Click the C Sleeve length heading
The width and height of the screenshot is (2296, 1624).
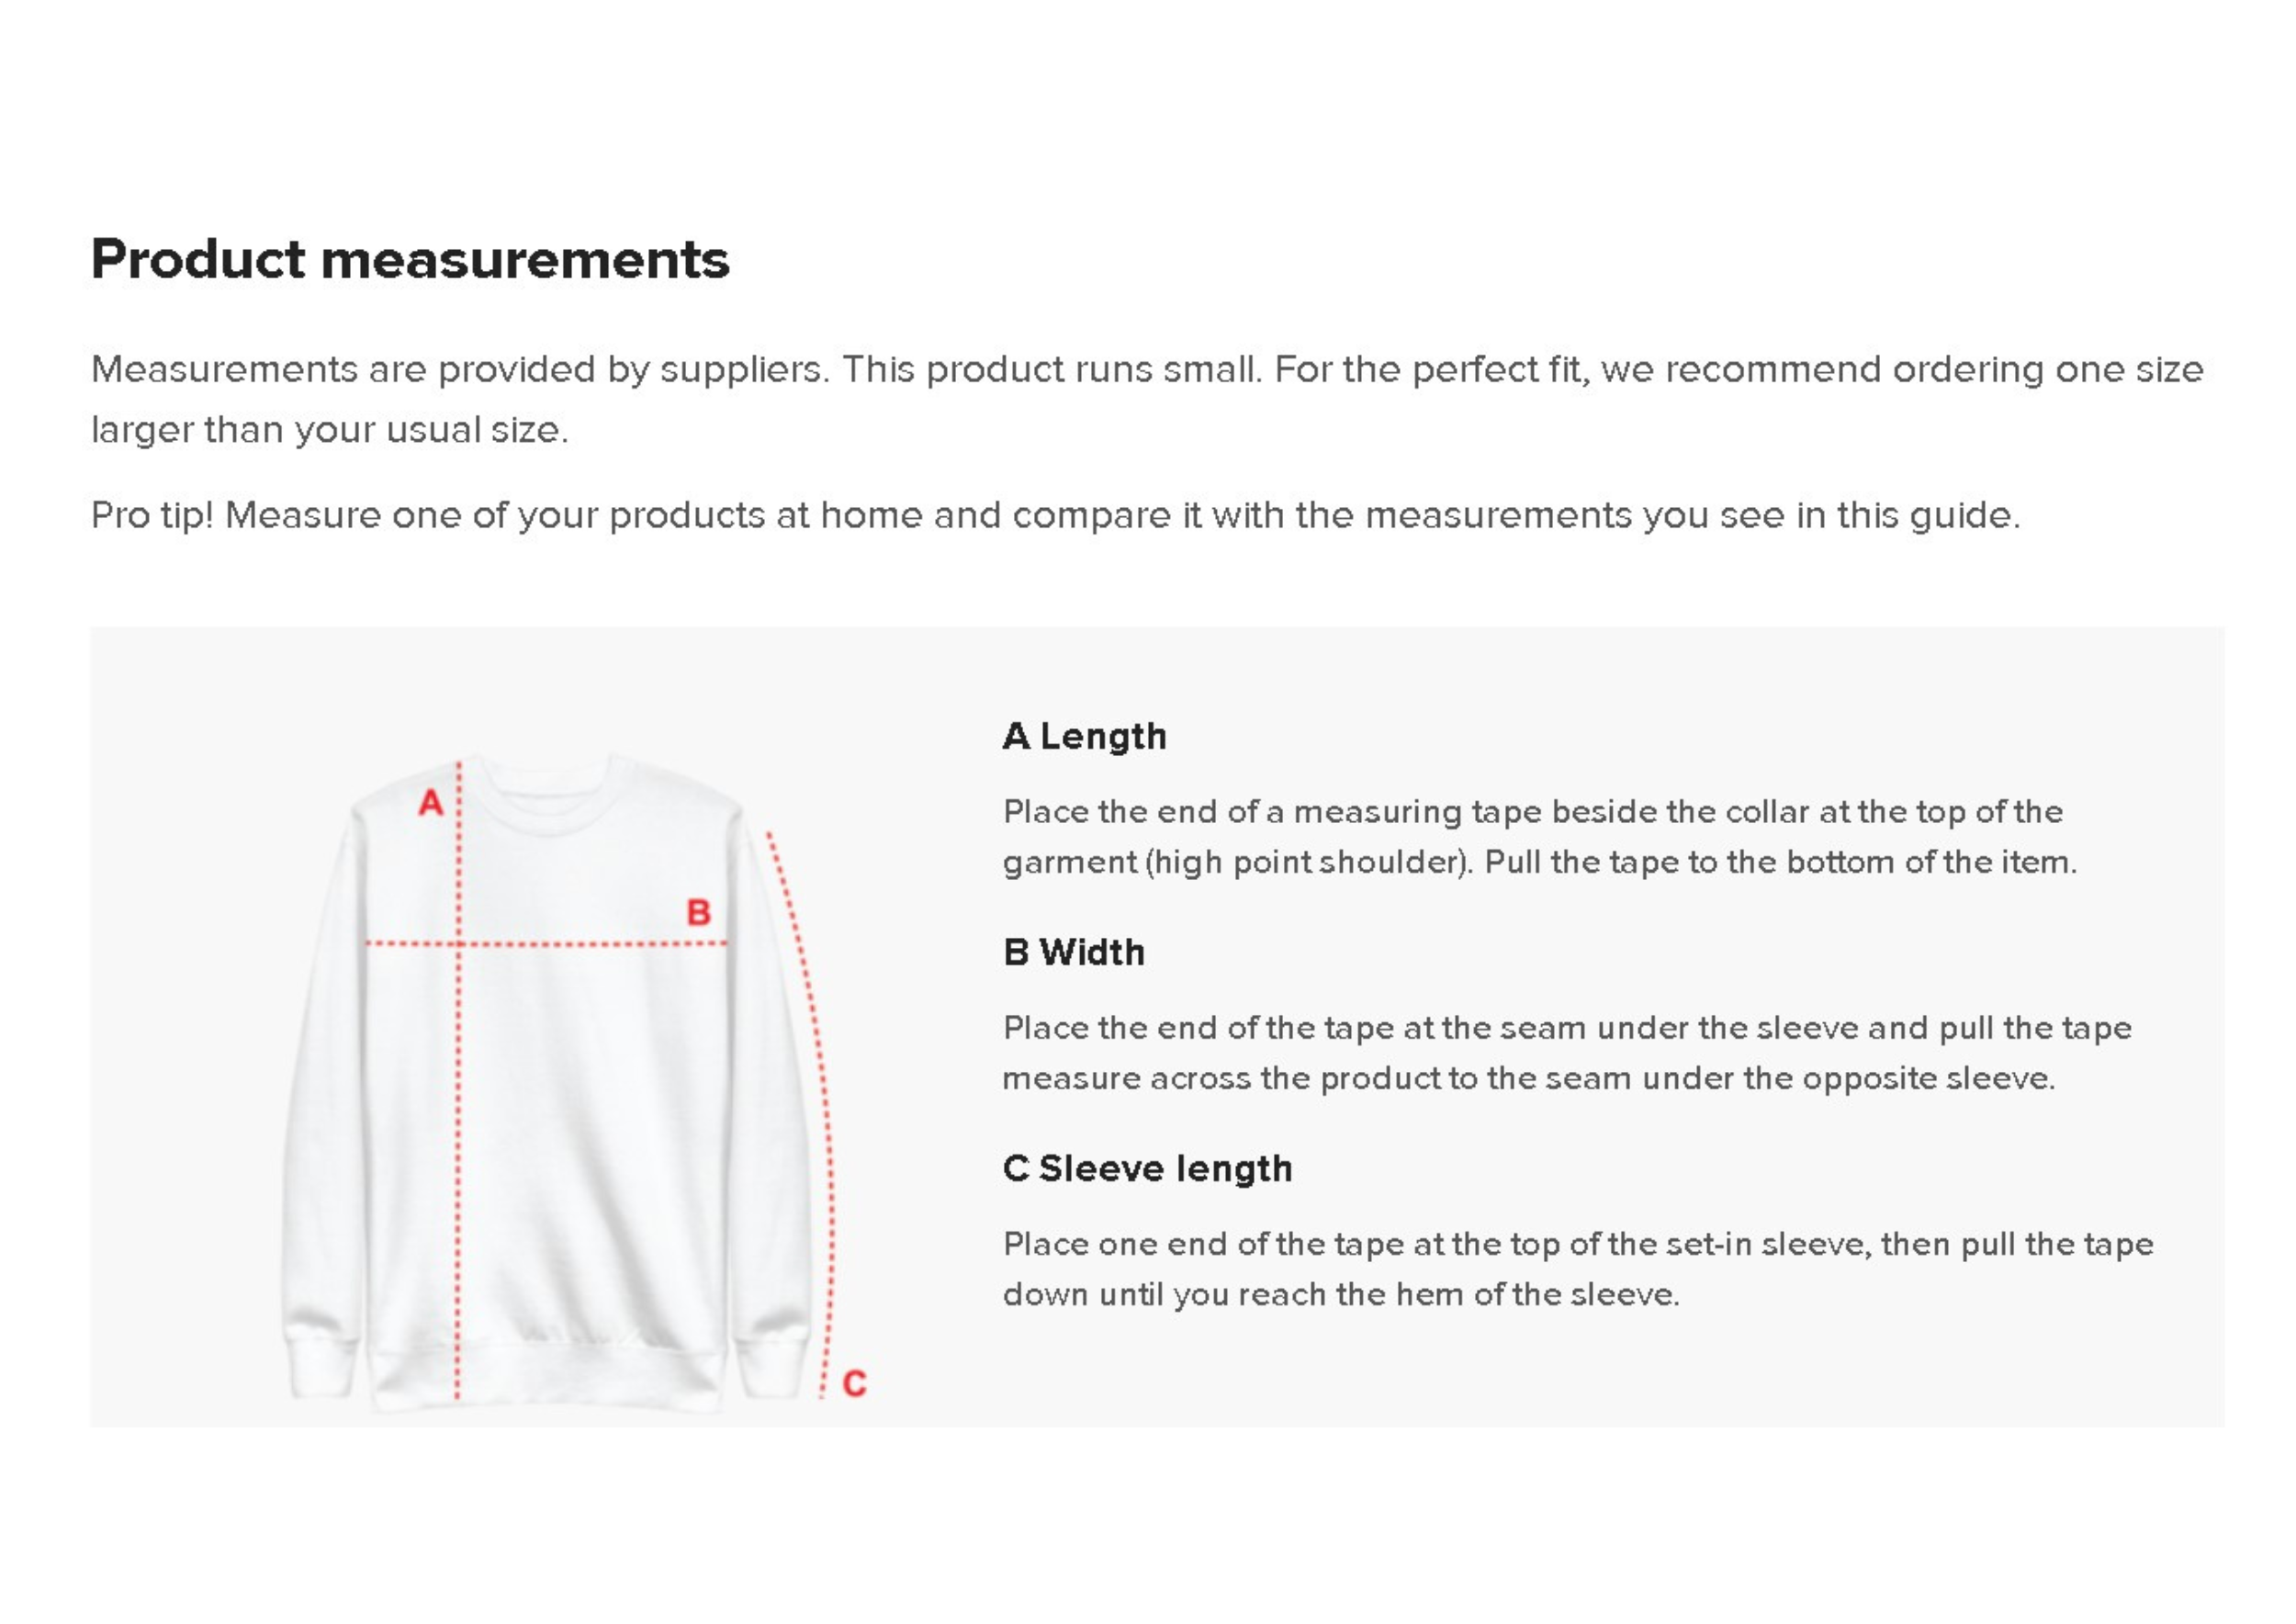1147,1168
